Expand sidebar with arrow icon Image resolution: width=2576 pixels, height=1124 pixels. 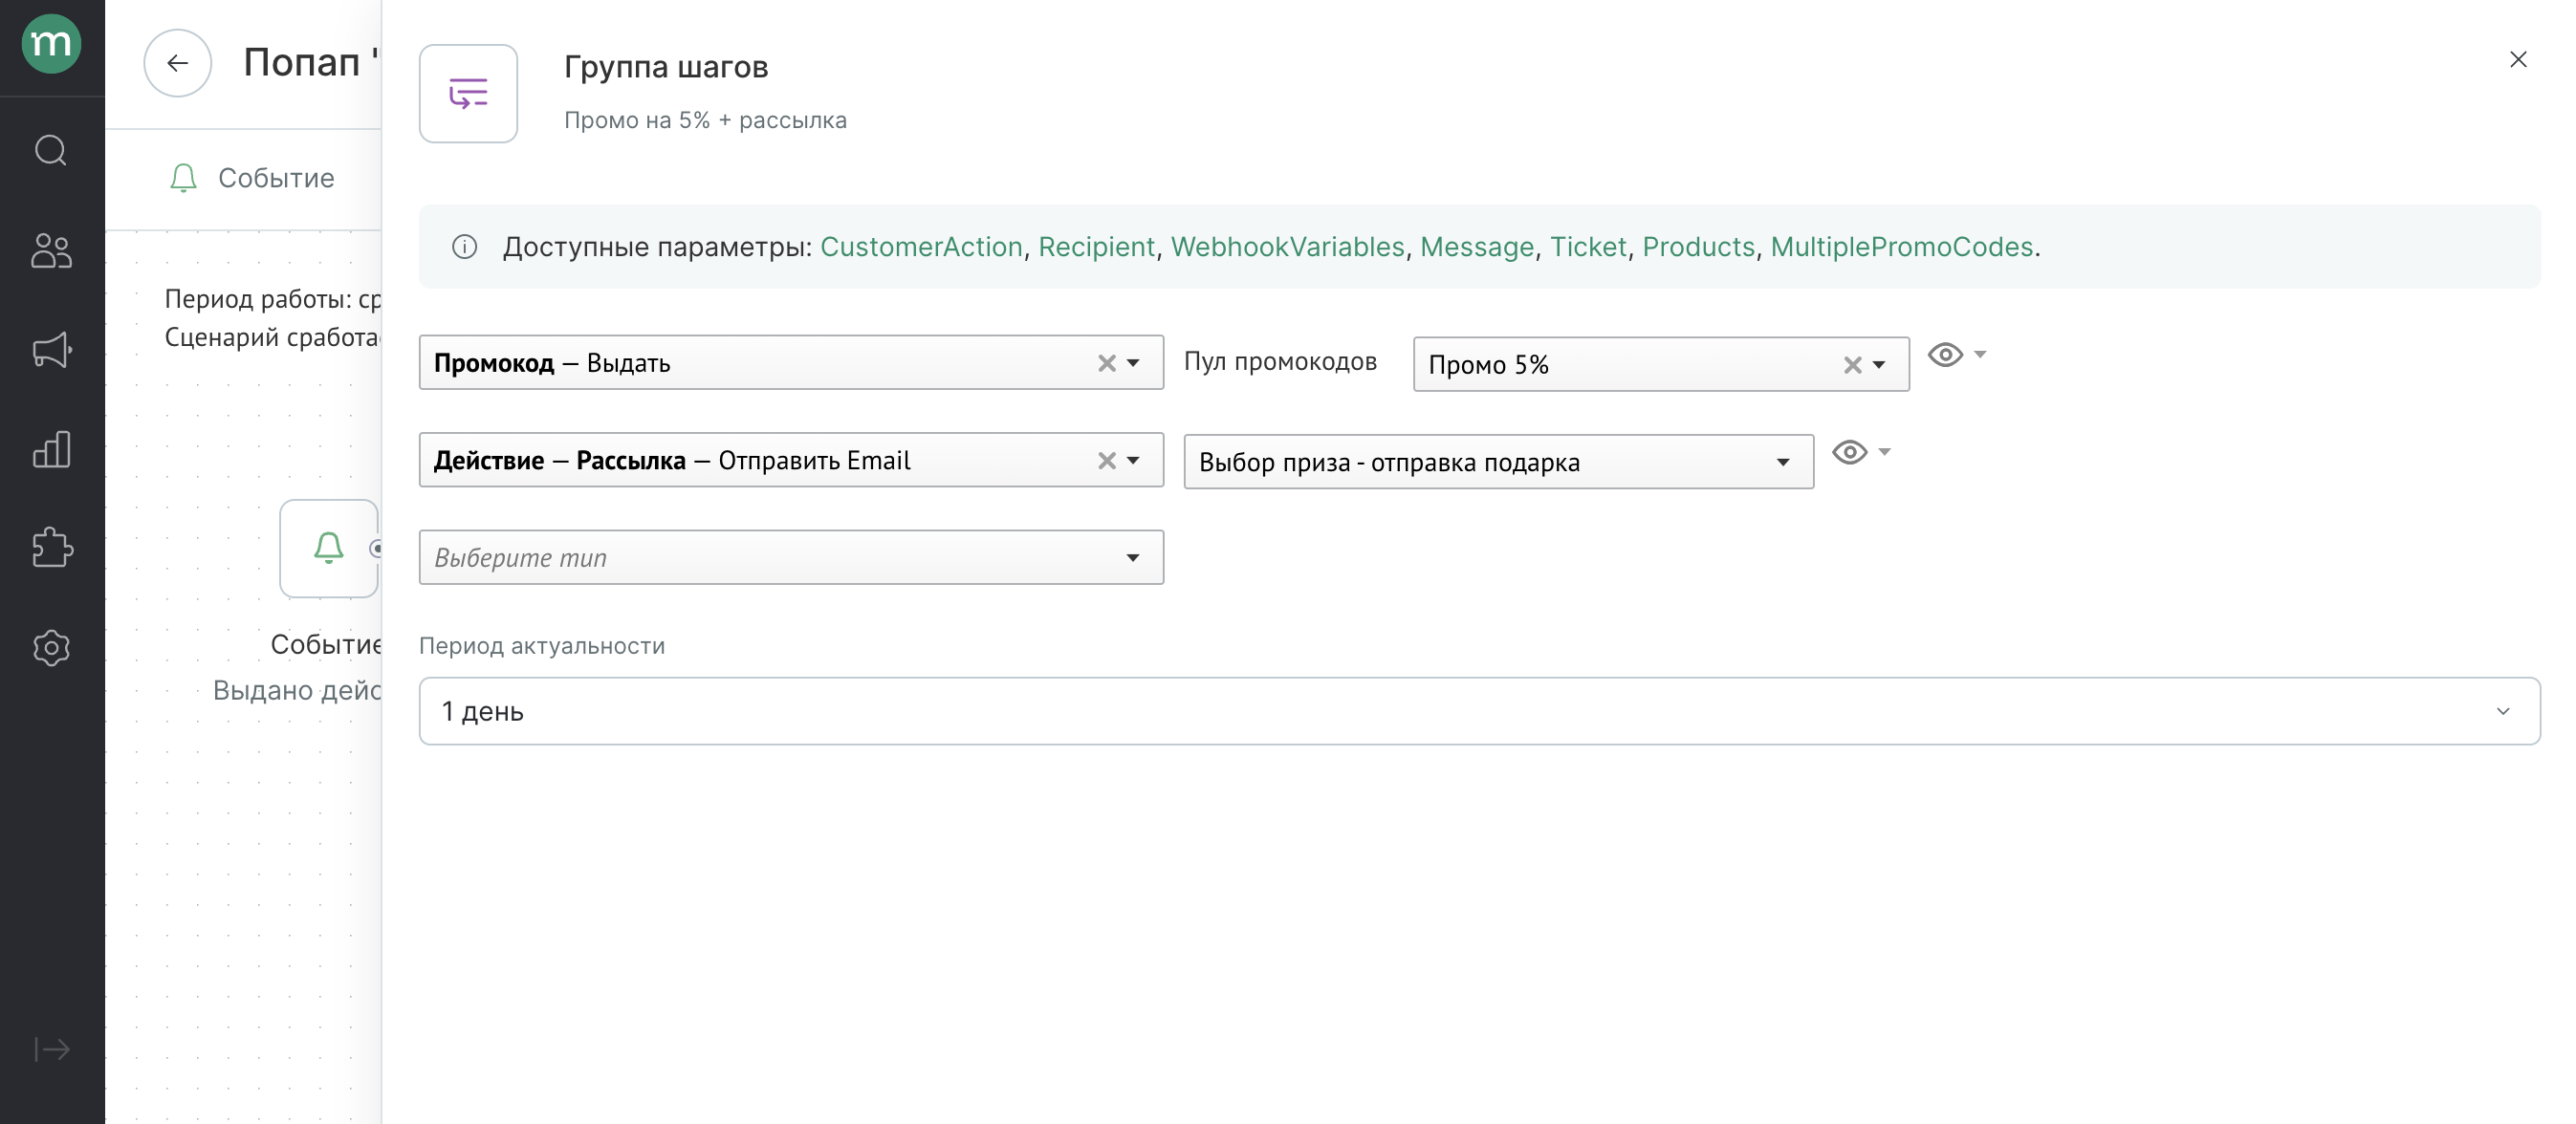(51, 1049)
